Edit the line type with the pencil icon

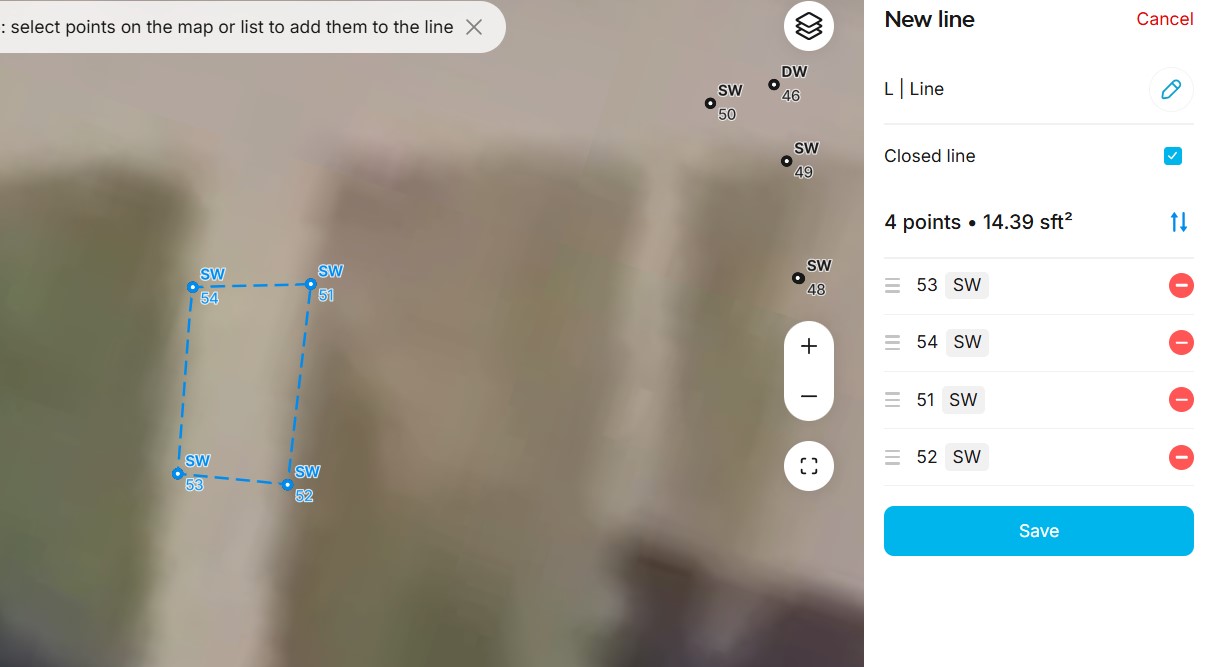click(1171, 89)
